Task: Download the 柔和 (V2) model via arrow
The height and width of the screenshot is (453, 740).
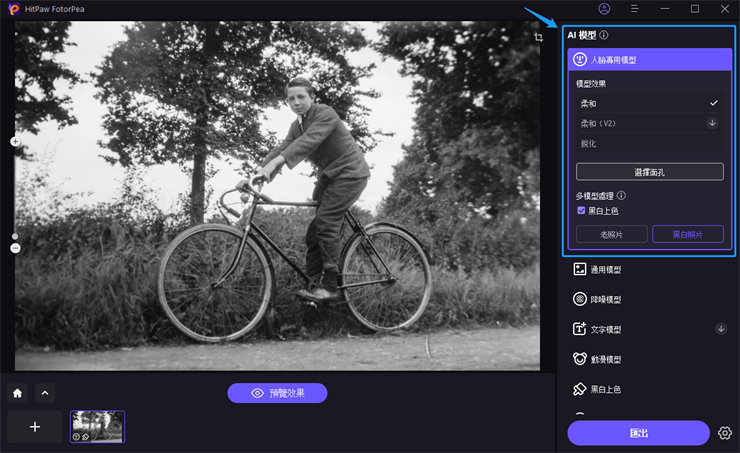Action: (712, 123)
